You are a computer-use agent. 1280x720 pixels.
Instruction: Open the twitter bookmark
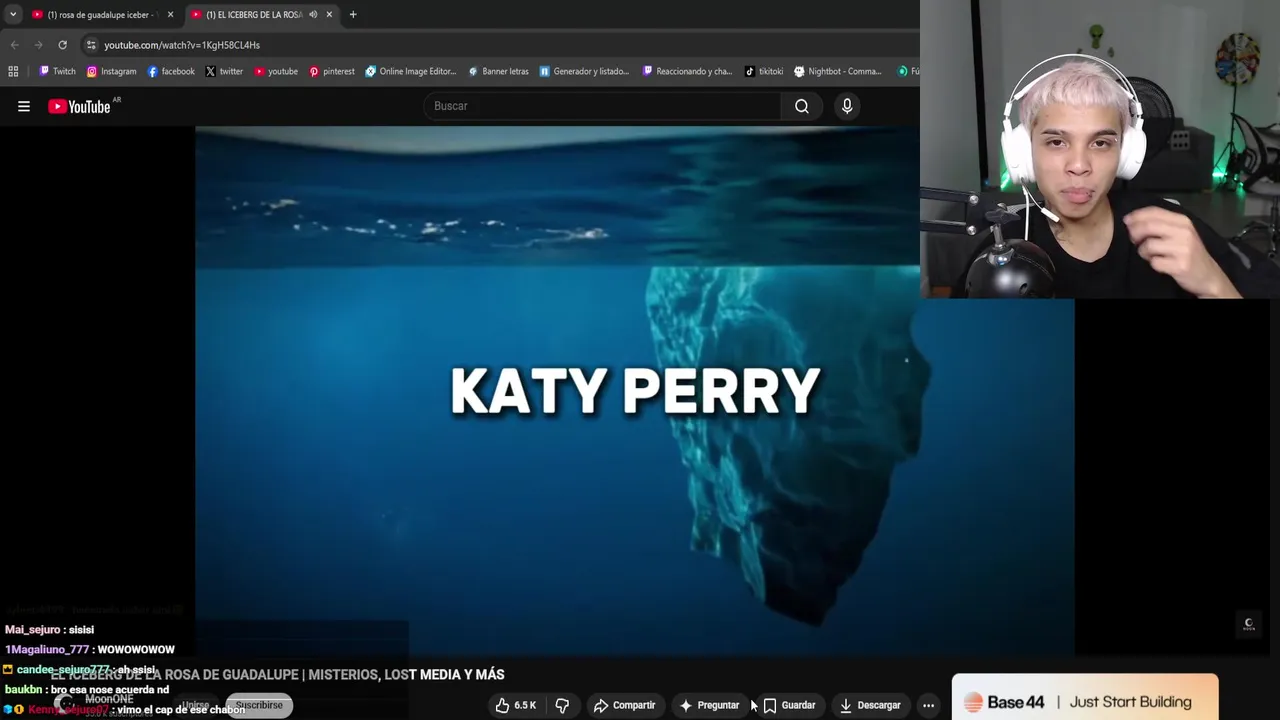coord(224,71)
